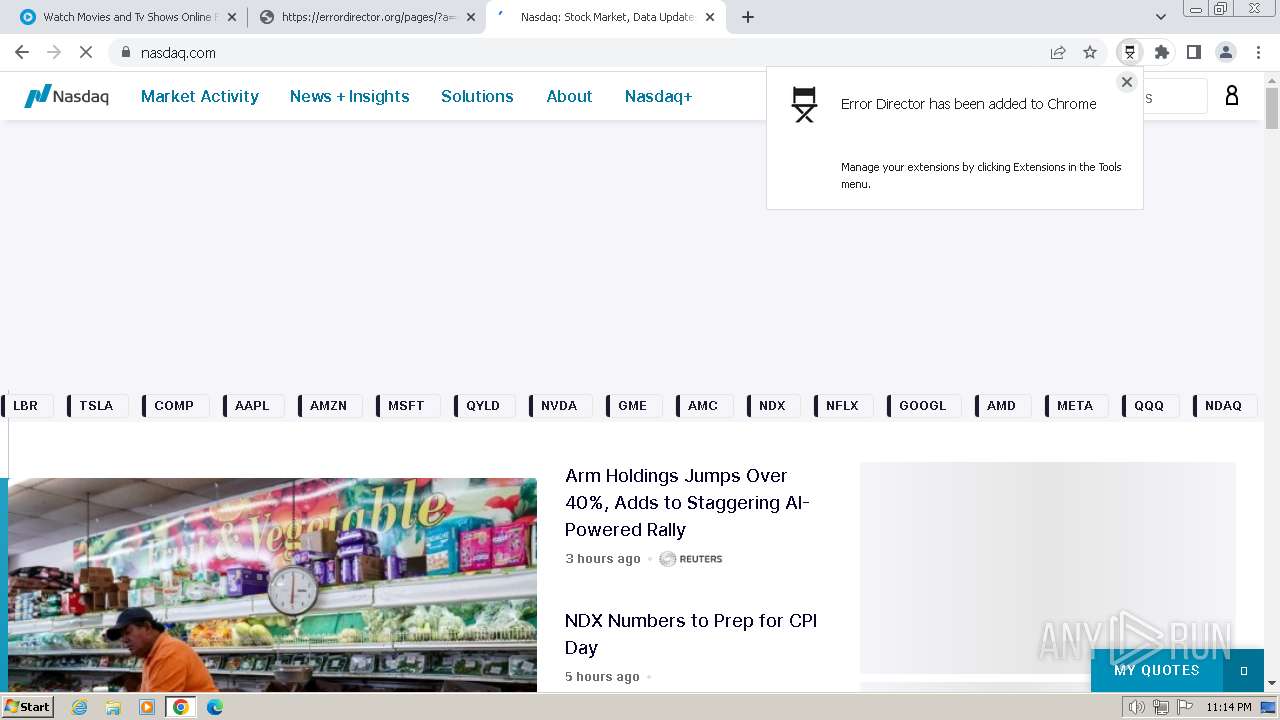Click the padlock site info icon
The width and height of the screenshot is (1280, 720).
click(125, 52)
